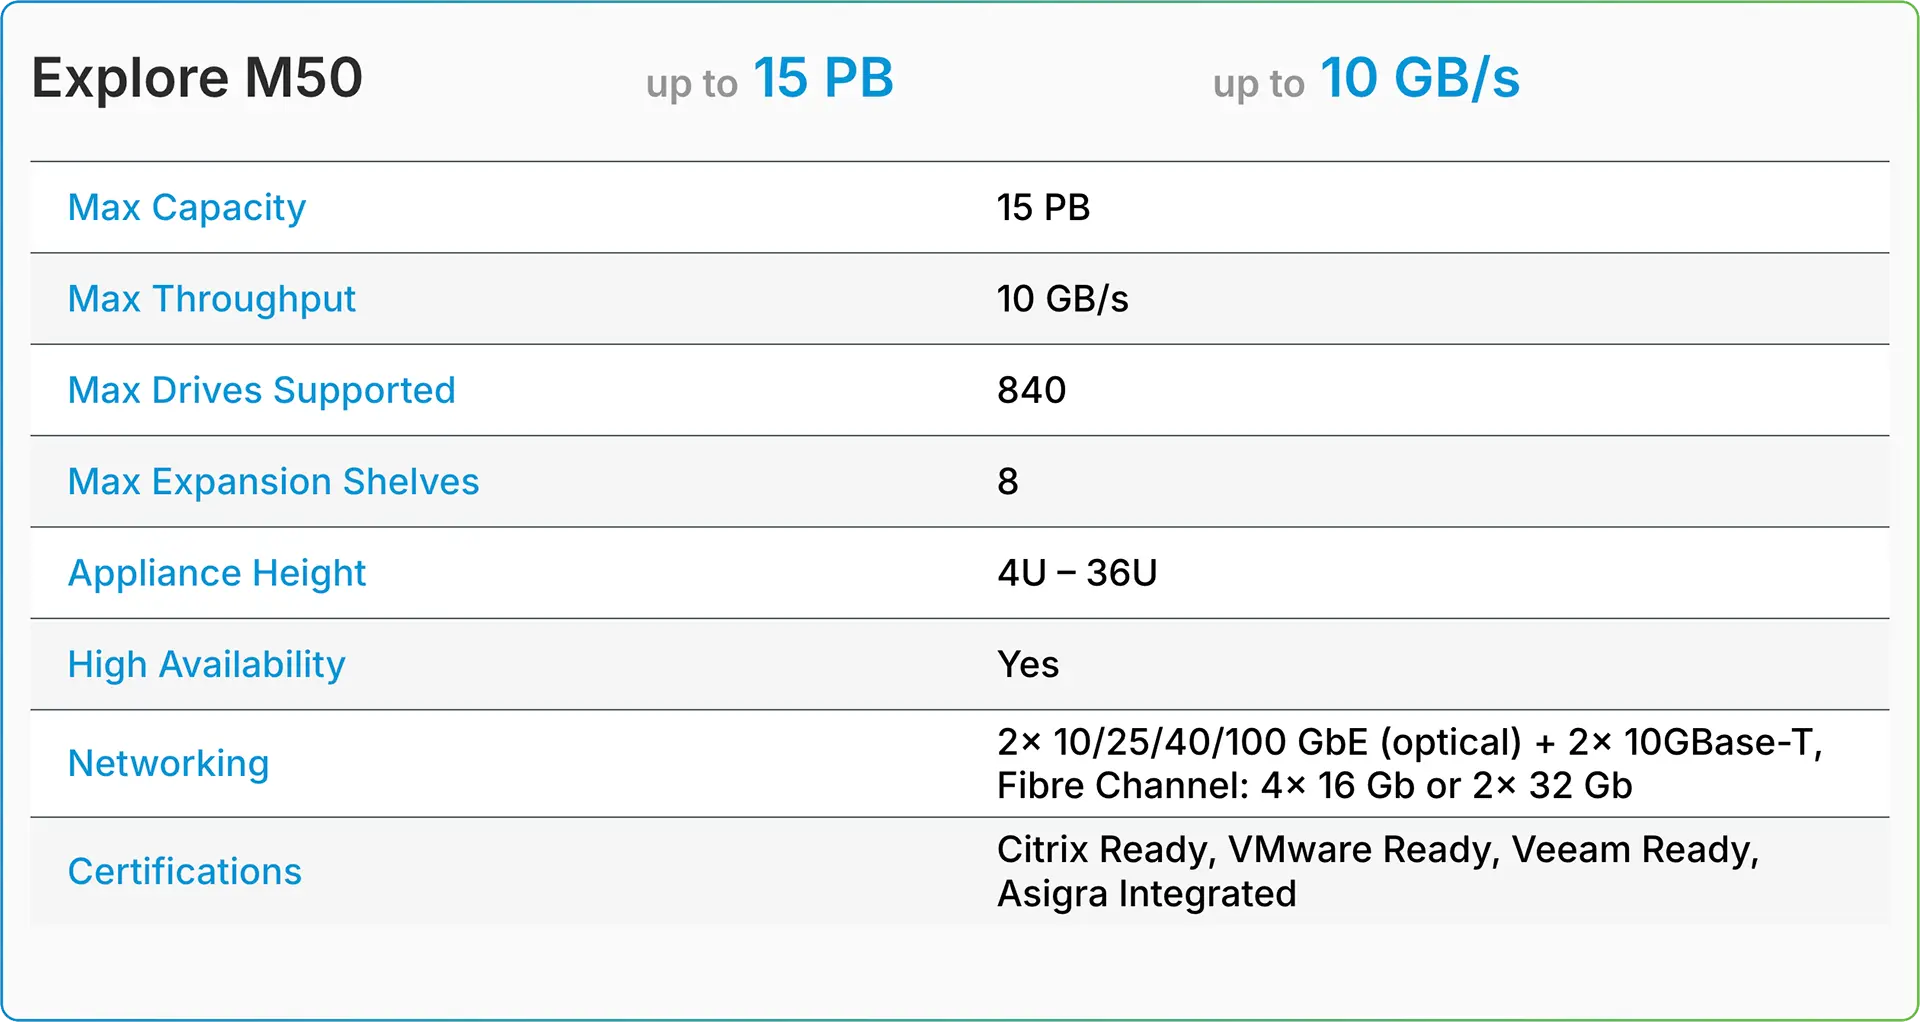Click the Max Throughput label
The height and width of the screenshot is (1022, 1920).
pos(212,299)
